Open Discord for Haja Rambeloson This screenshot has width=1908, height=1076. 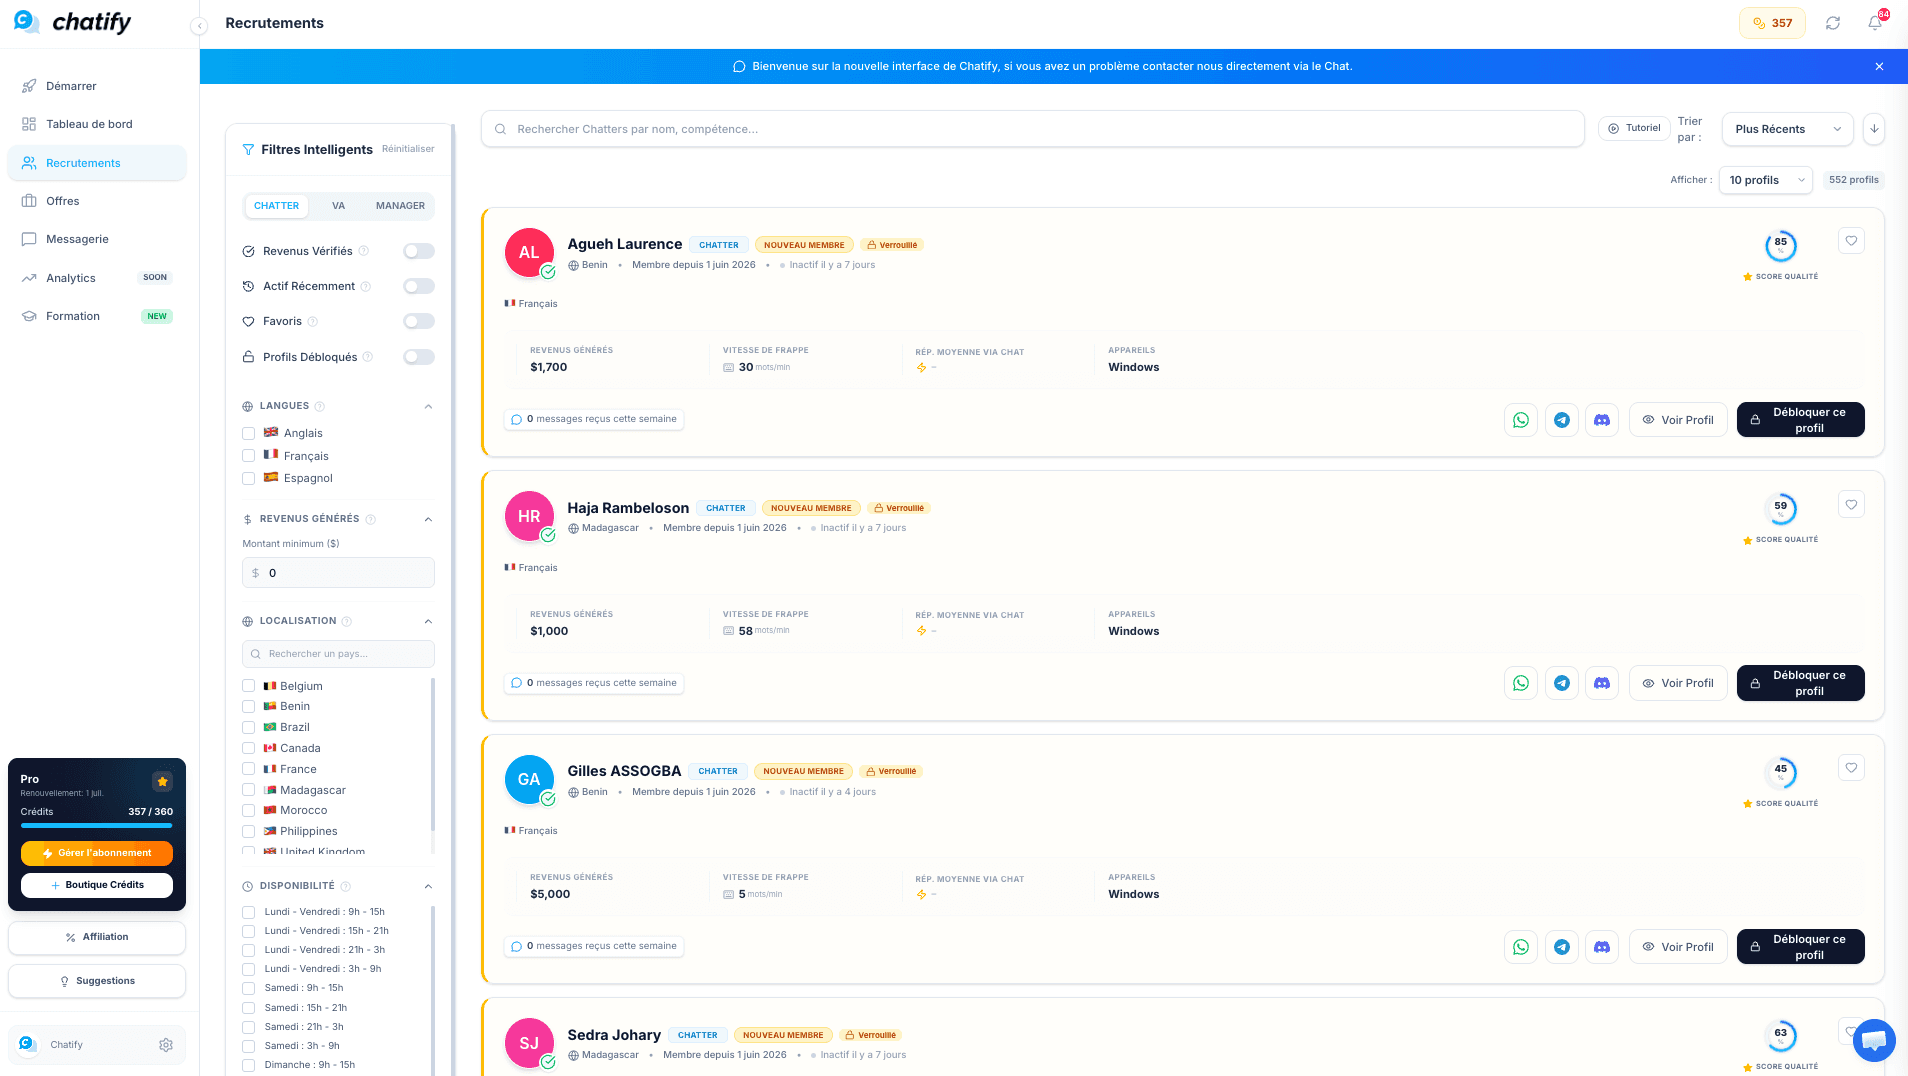(1602, 683)
